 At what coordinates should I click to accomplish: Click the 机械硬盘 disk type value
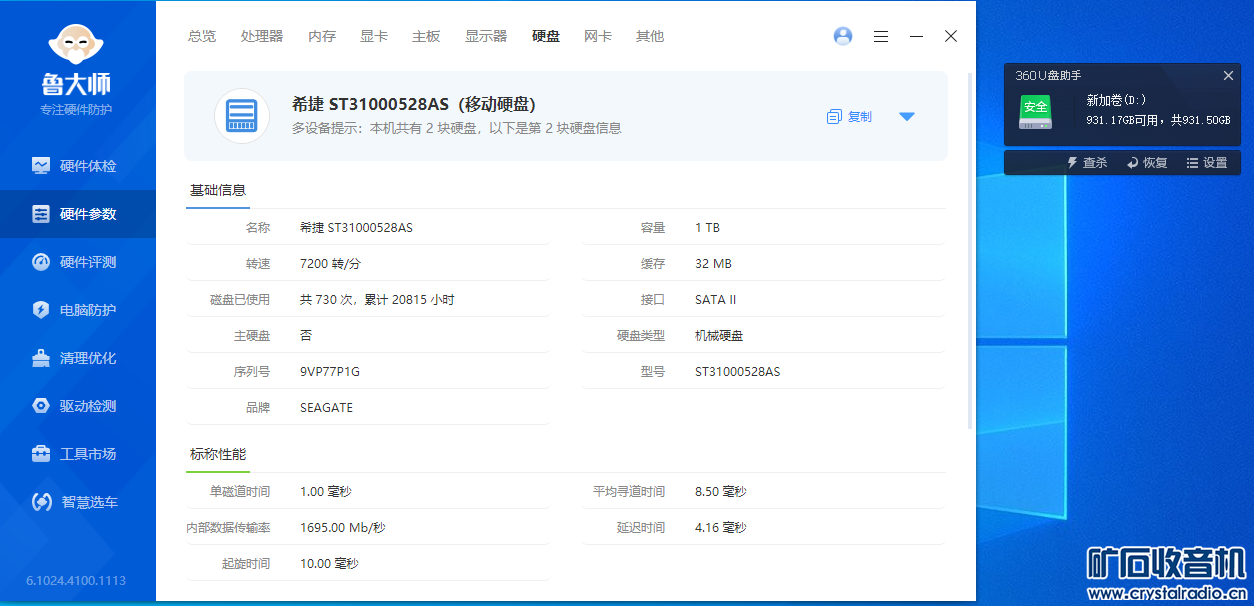coord(719,336)
